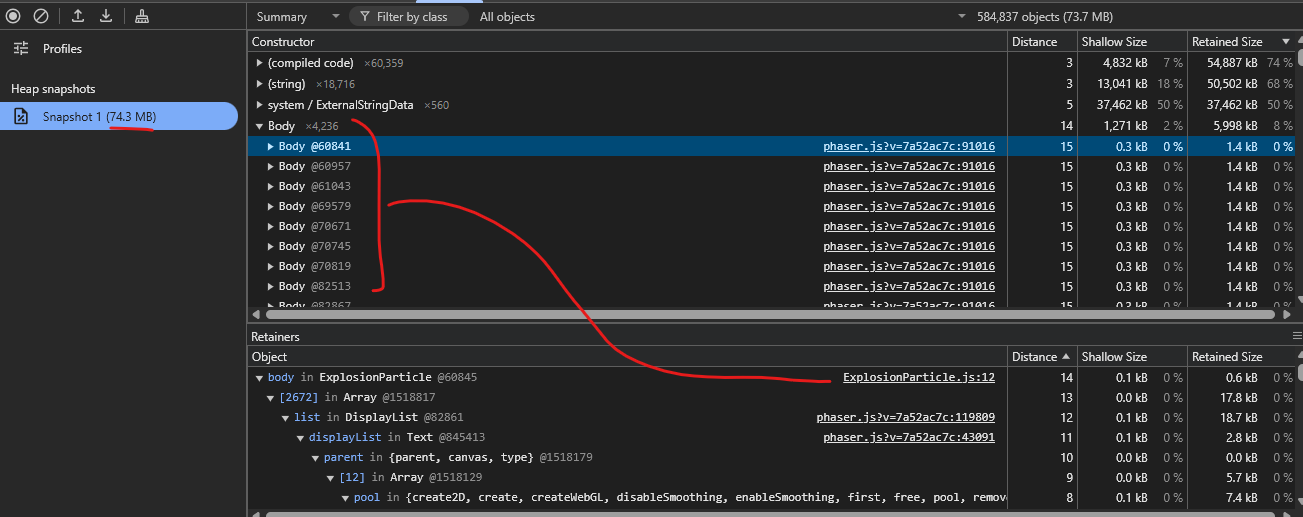The height and width of the screenshot is (517, 1303).
Task: Open the Summary view dropdown
Action: [296, 17]
